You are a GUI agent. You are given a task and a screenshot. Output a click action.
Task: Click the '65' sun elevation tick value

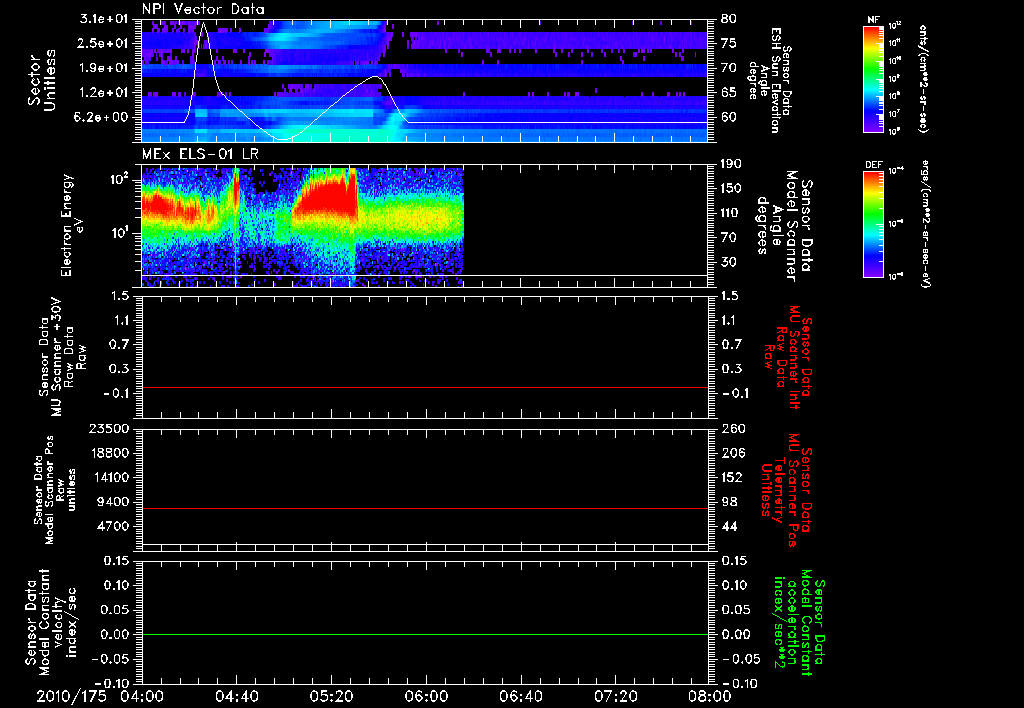[729, 93]
